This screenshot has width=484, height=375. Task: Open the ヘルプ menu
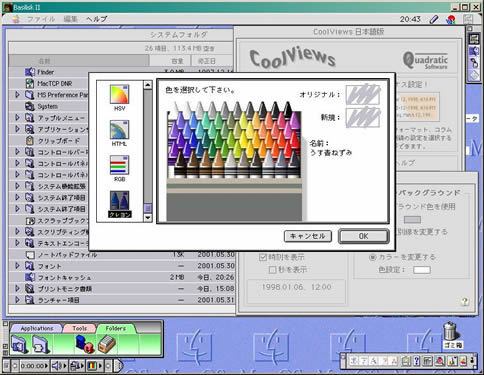coord(97,19)
